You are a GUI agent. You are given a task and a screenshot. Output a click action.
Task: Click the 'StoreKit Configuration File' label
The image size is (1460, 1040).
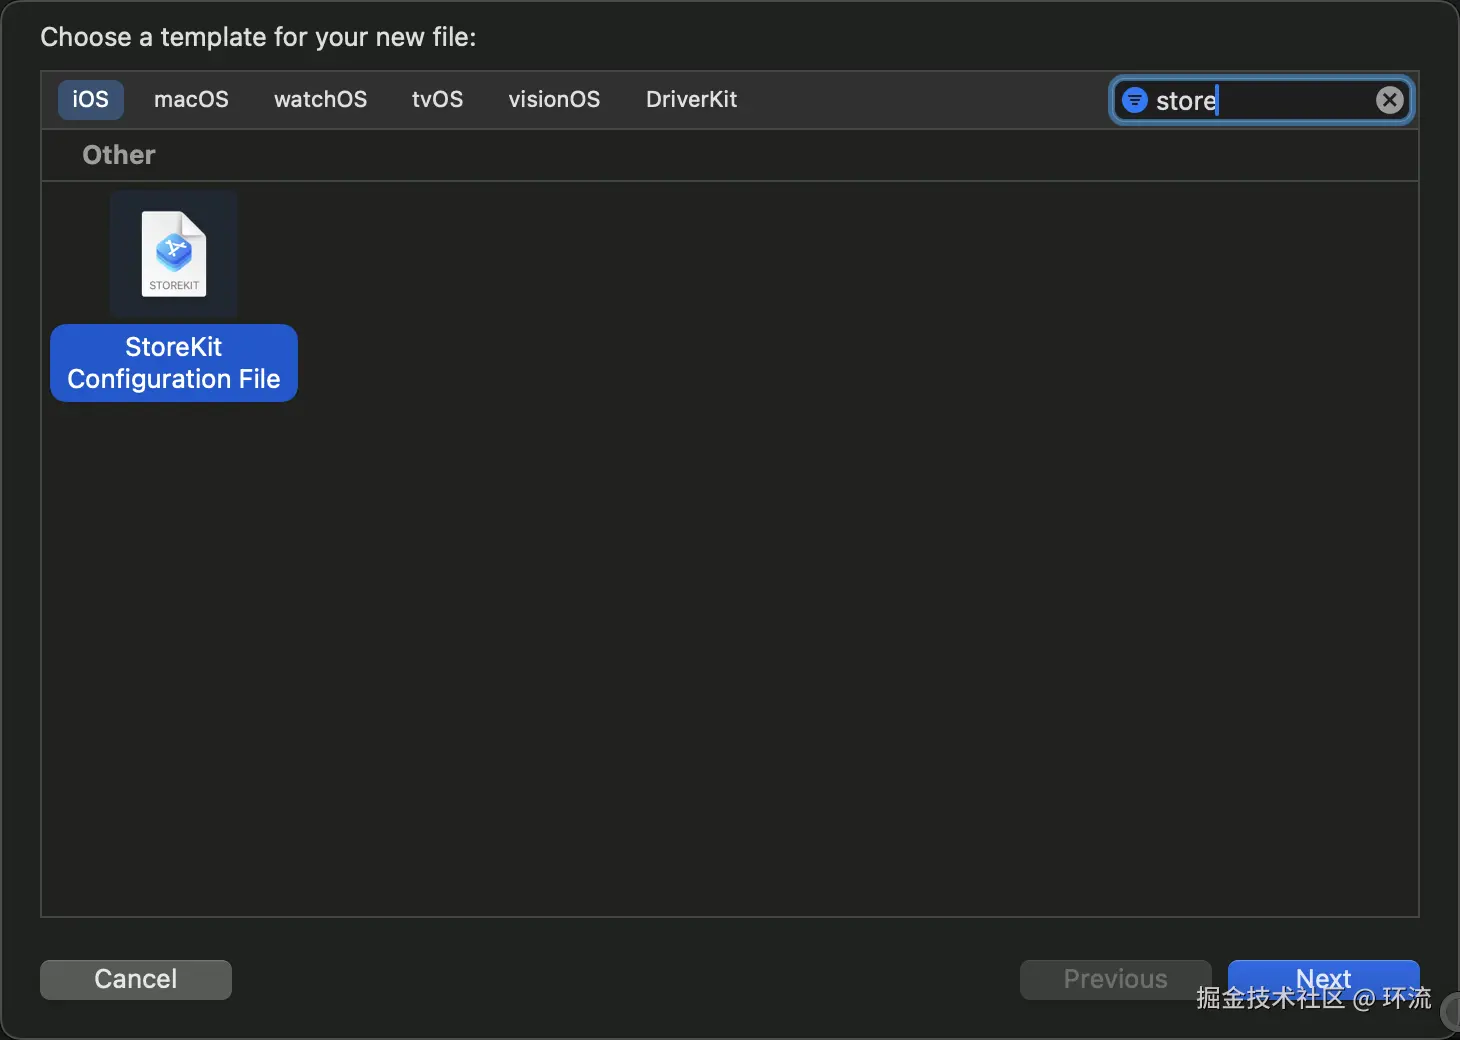(x=174, y=363)
